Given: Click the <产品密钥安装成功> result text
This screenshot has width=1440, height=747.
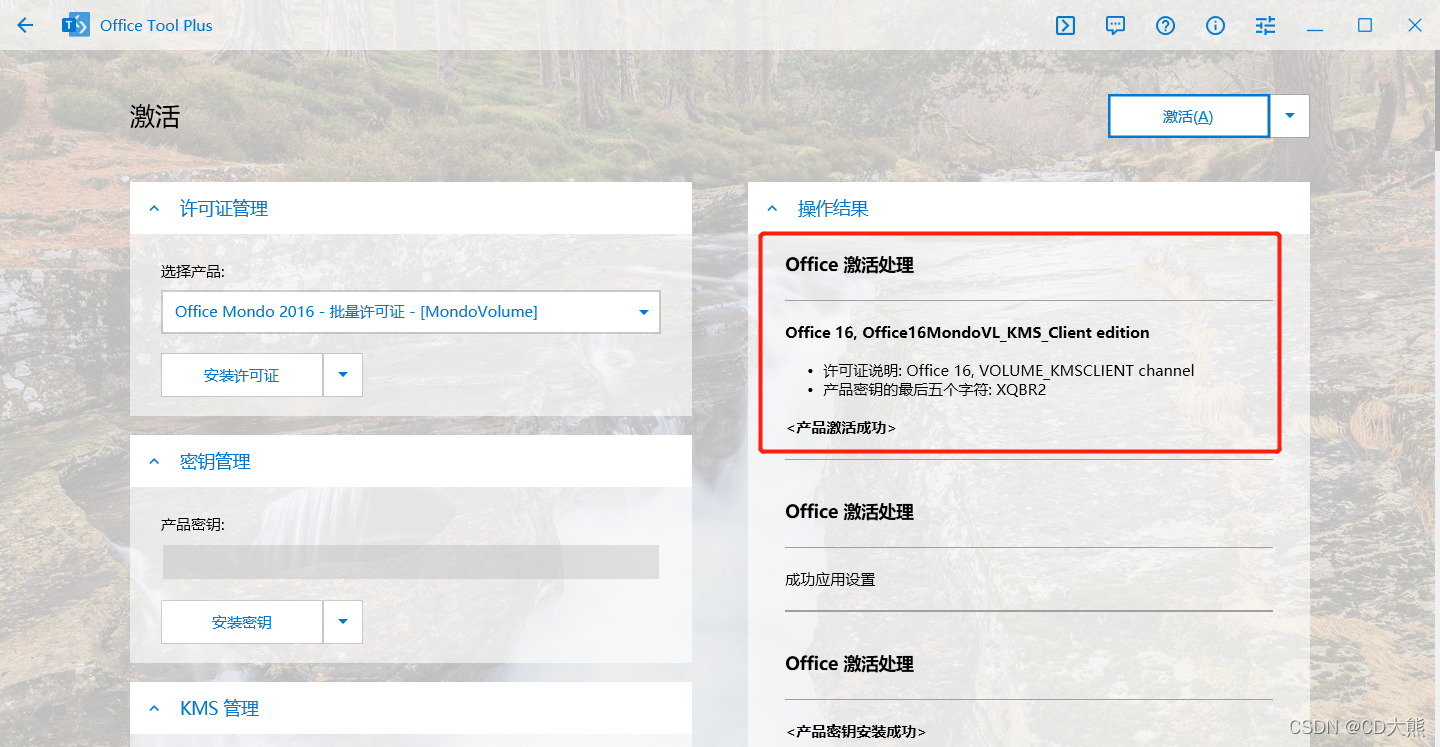Looking at the screenshot, I should click(x=856, y=732).
